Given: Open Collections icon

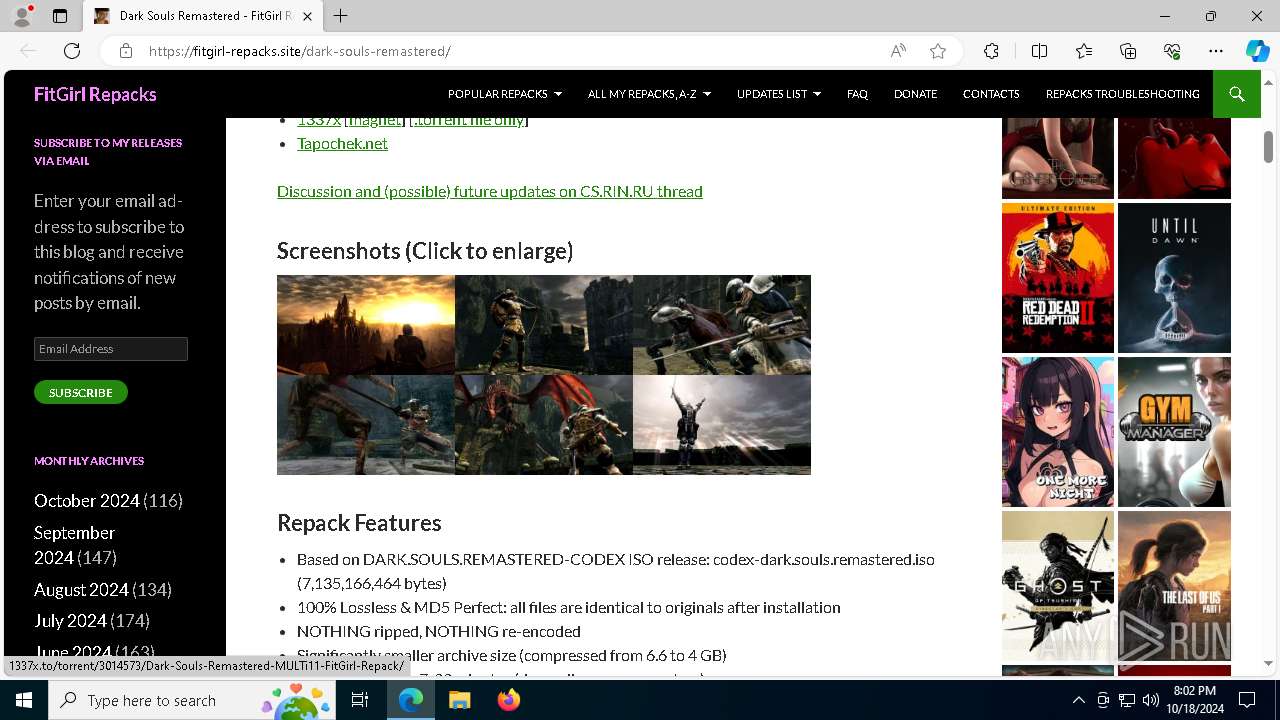Looking at the screenshot, I should tap(1128, 51).
